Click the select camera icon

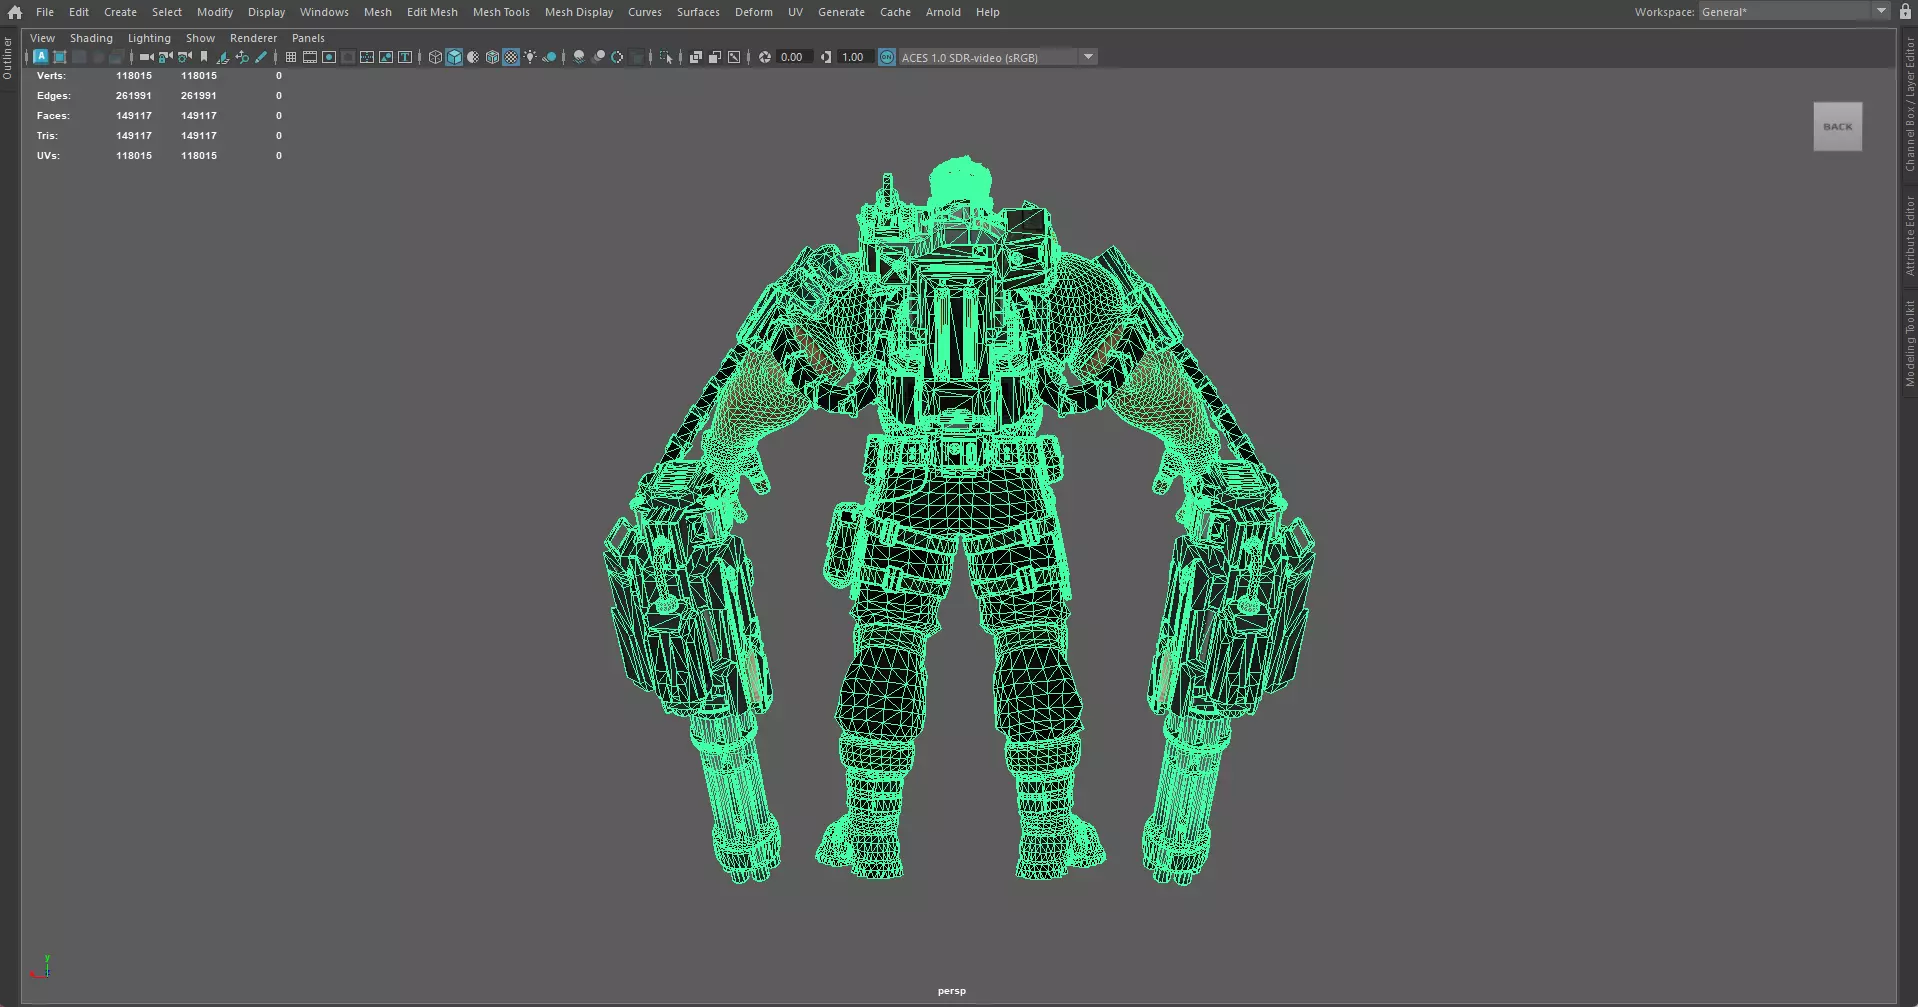tap(146, 57)
